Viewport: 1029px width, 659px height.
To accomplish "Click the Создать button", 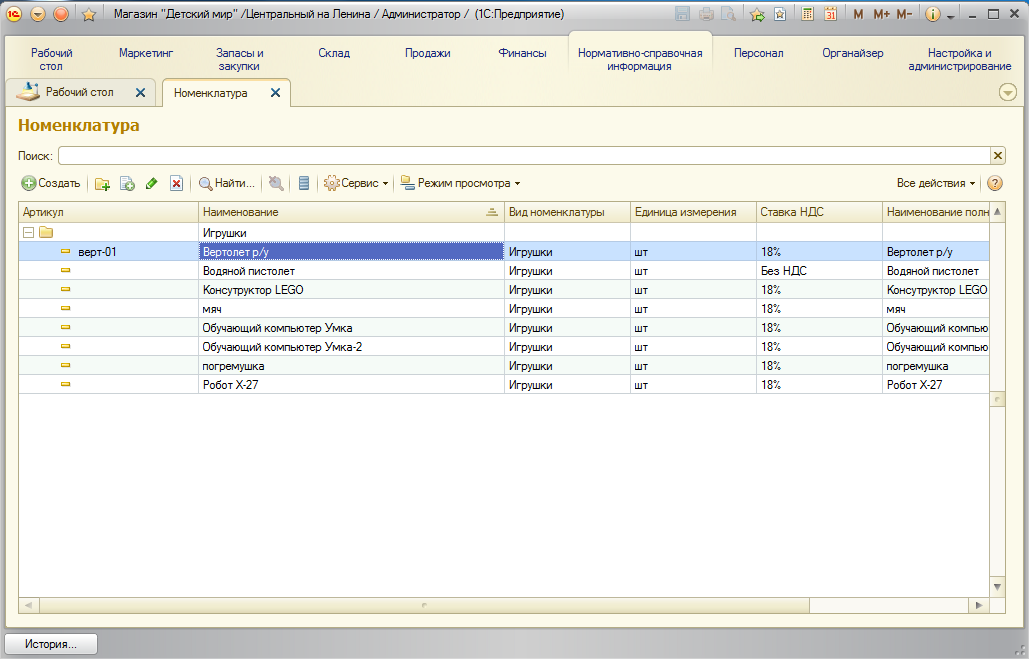I will [x=51, y=183].
